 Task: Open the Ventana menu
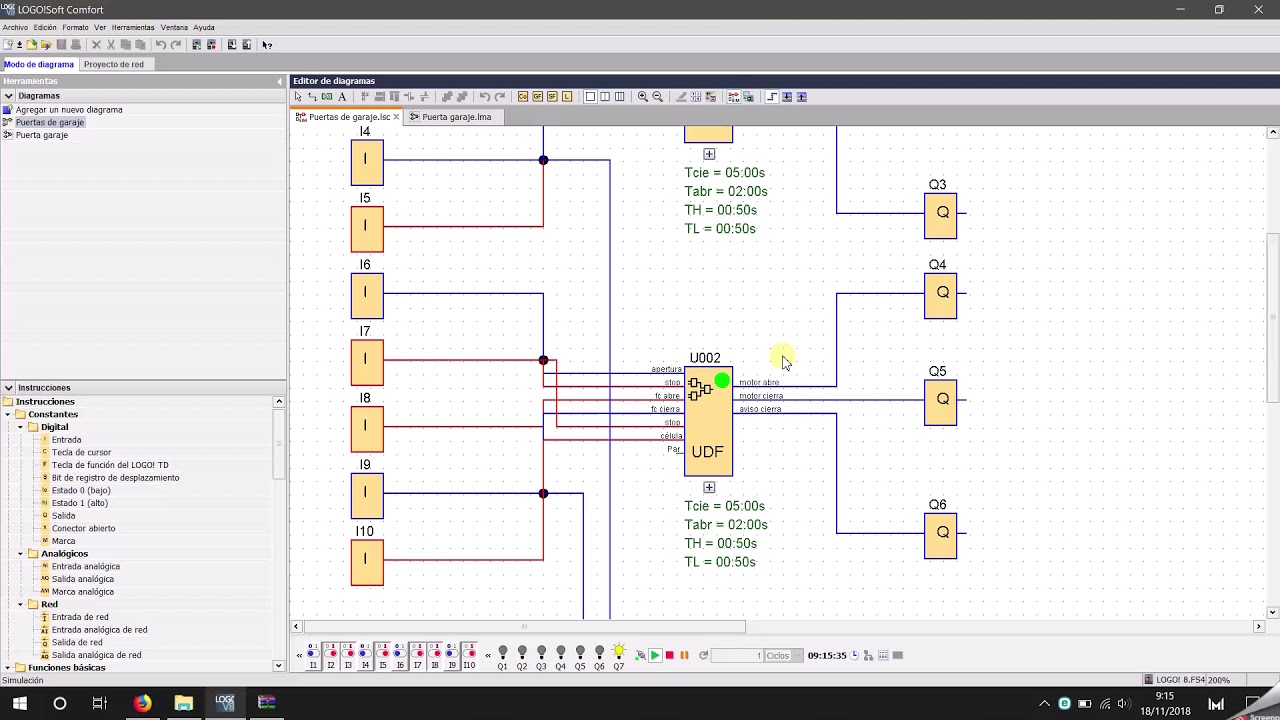[174, 28]
